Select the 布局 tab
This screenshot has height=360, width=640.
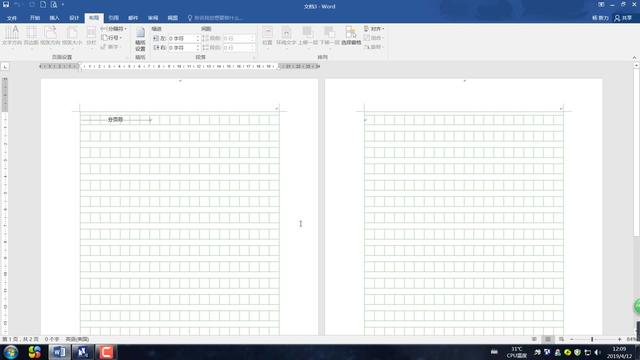click(94, 18)
